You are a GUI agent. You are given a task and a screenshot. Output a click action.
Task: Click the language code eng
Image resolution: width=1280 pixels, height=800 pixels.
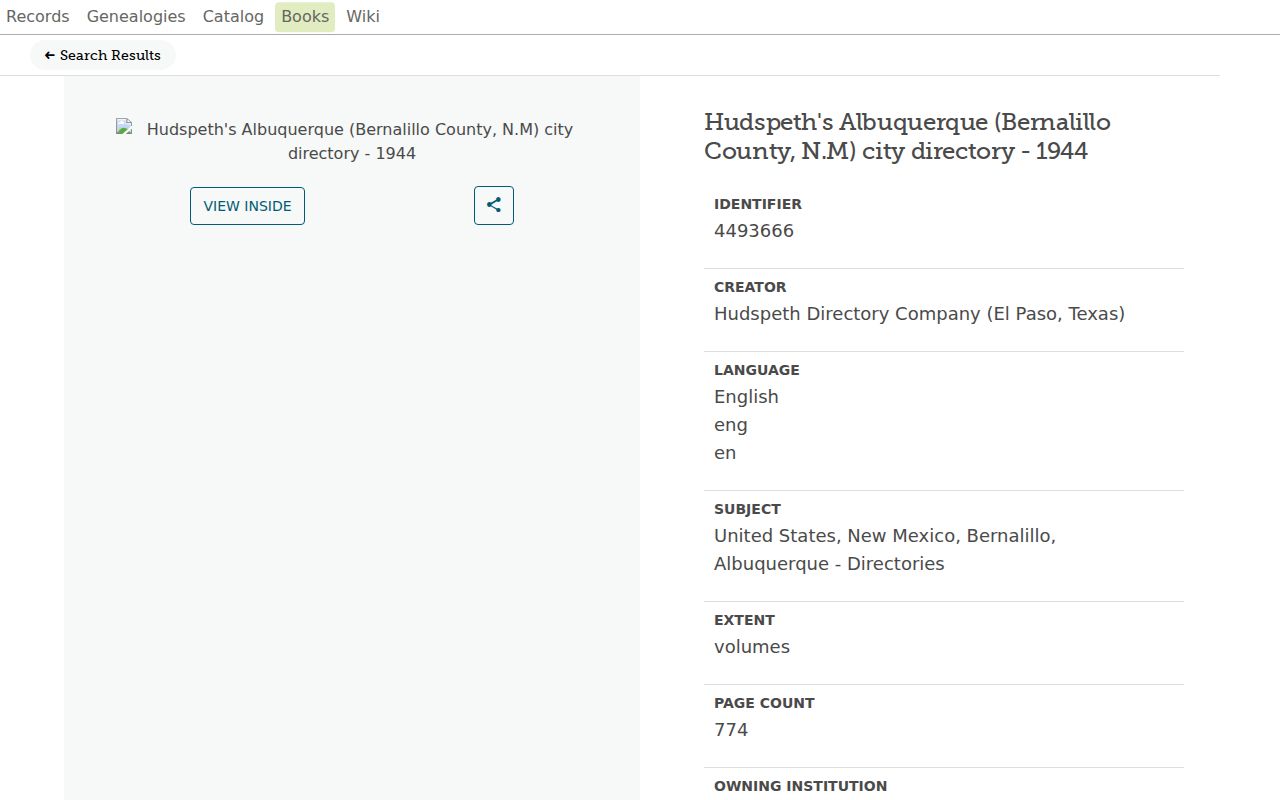pyautogui.click(x=731, y=425)
